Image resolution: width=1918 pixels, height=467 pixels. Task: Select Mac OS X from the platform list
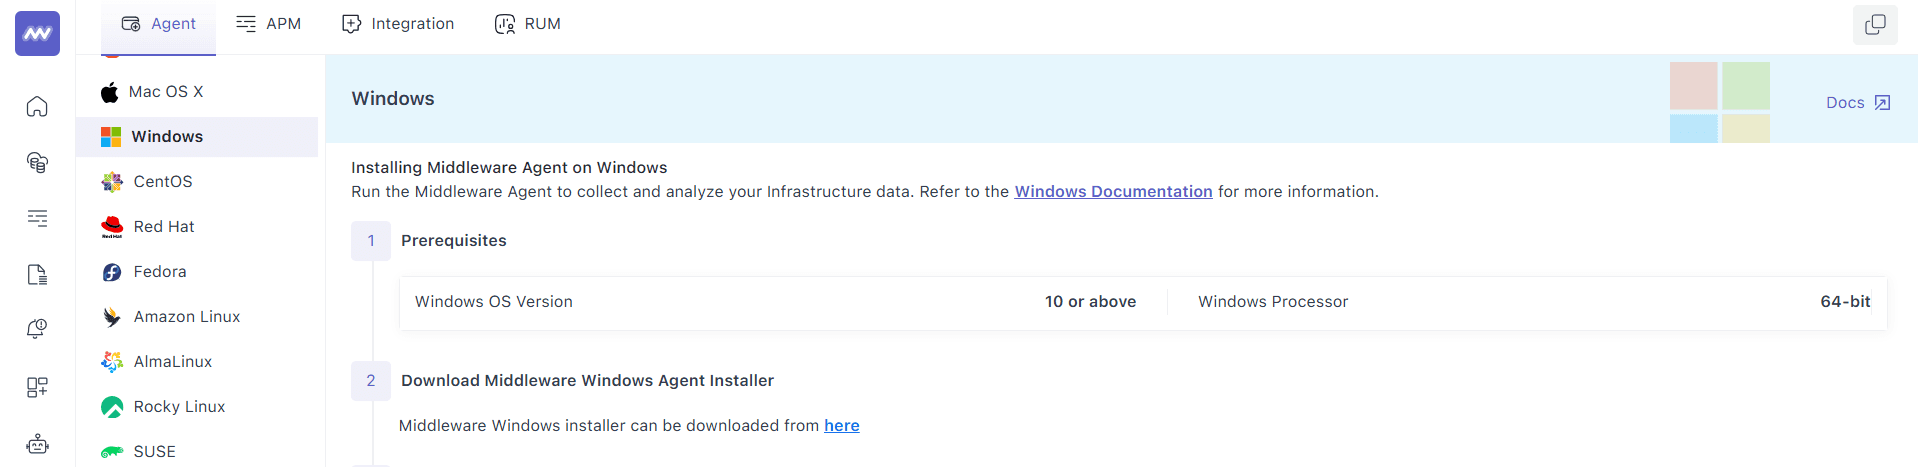point(166,92)
